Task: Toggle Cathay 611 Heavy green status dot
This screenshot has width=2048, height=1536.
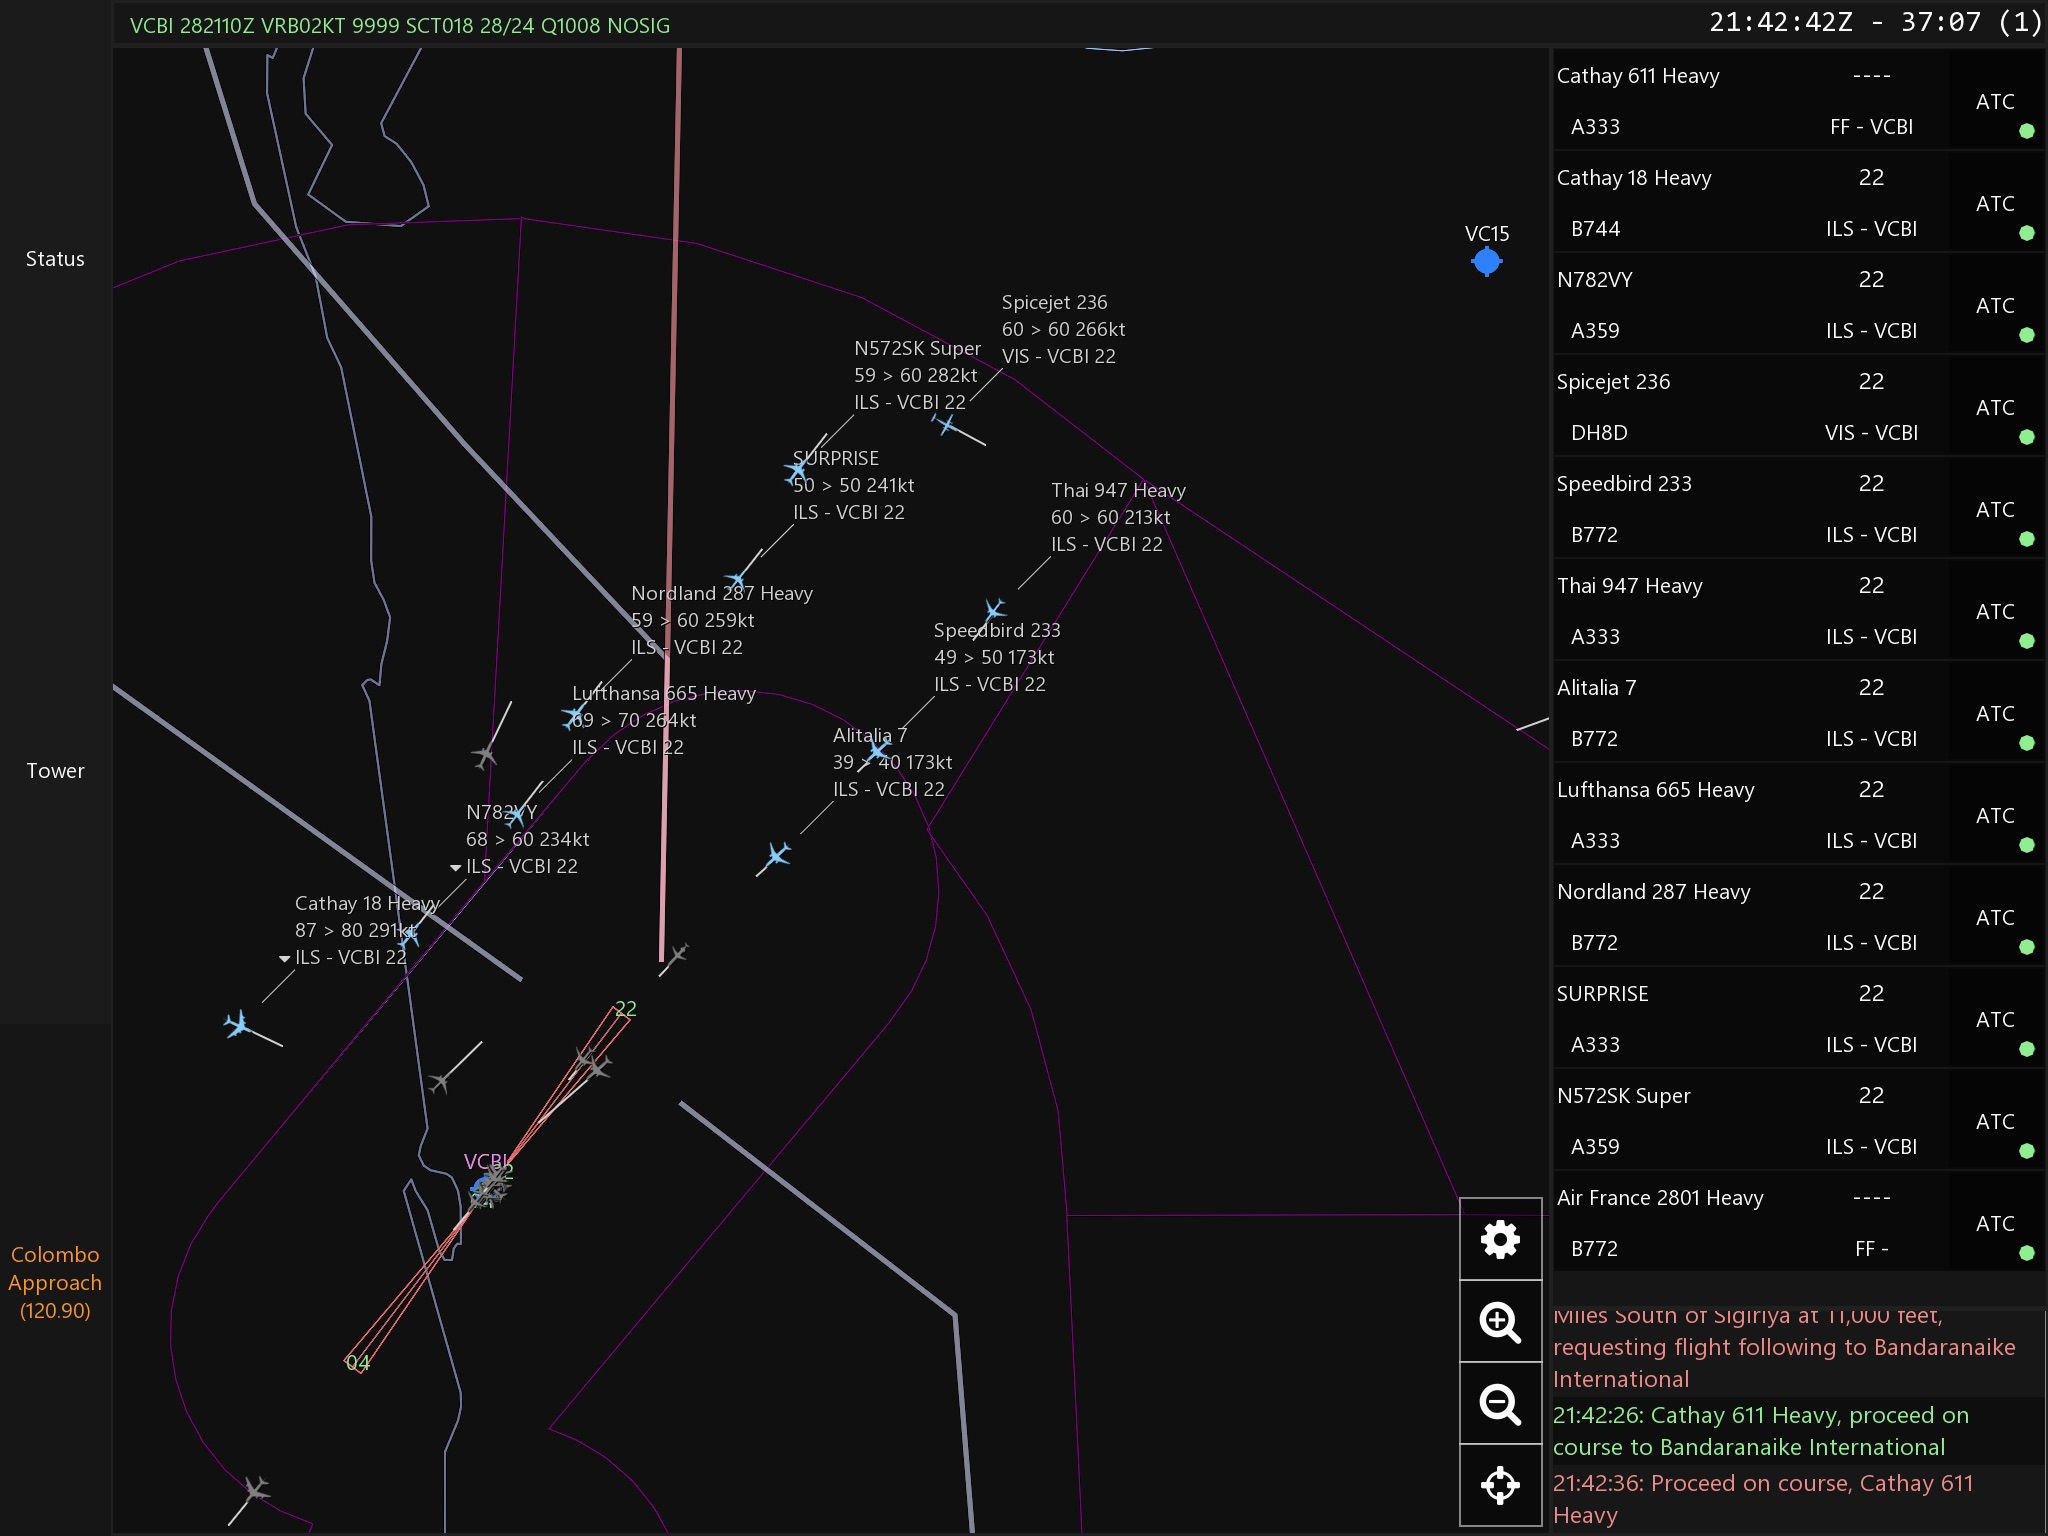Action: pos(2026,131)
